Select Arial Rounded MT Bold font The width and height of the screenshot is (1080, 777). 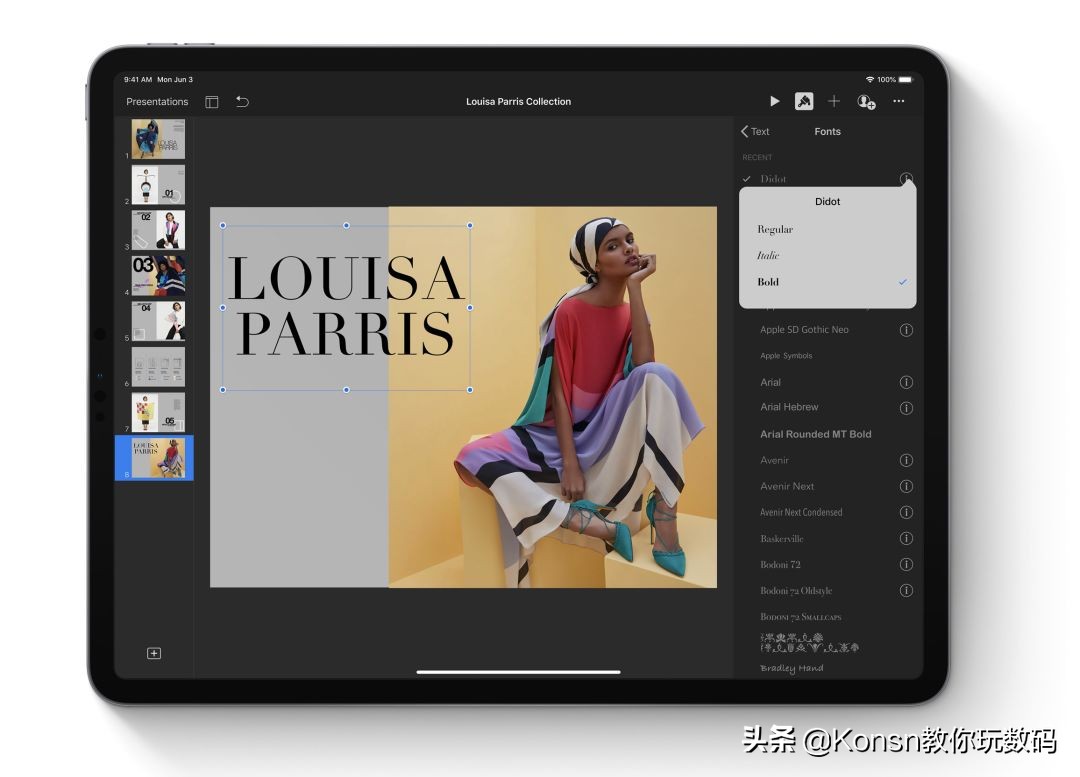816,434
